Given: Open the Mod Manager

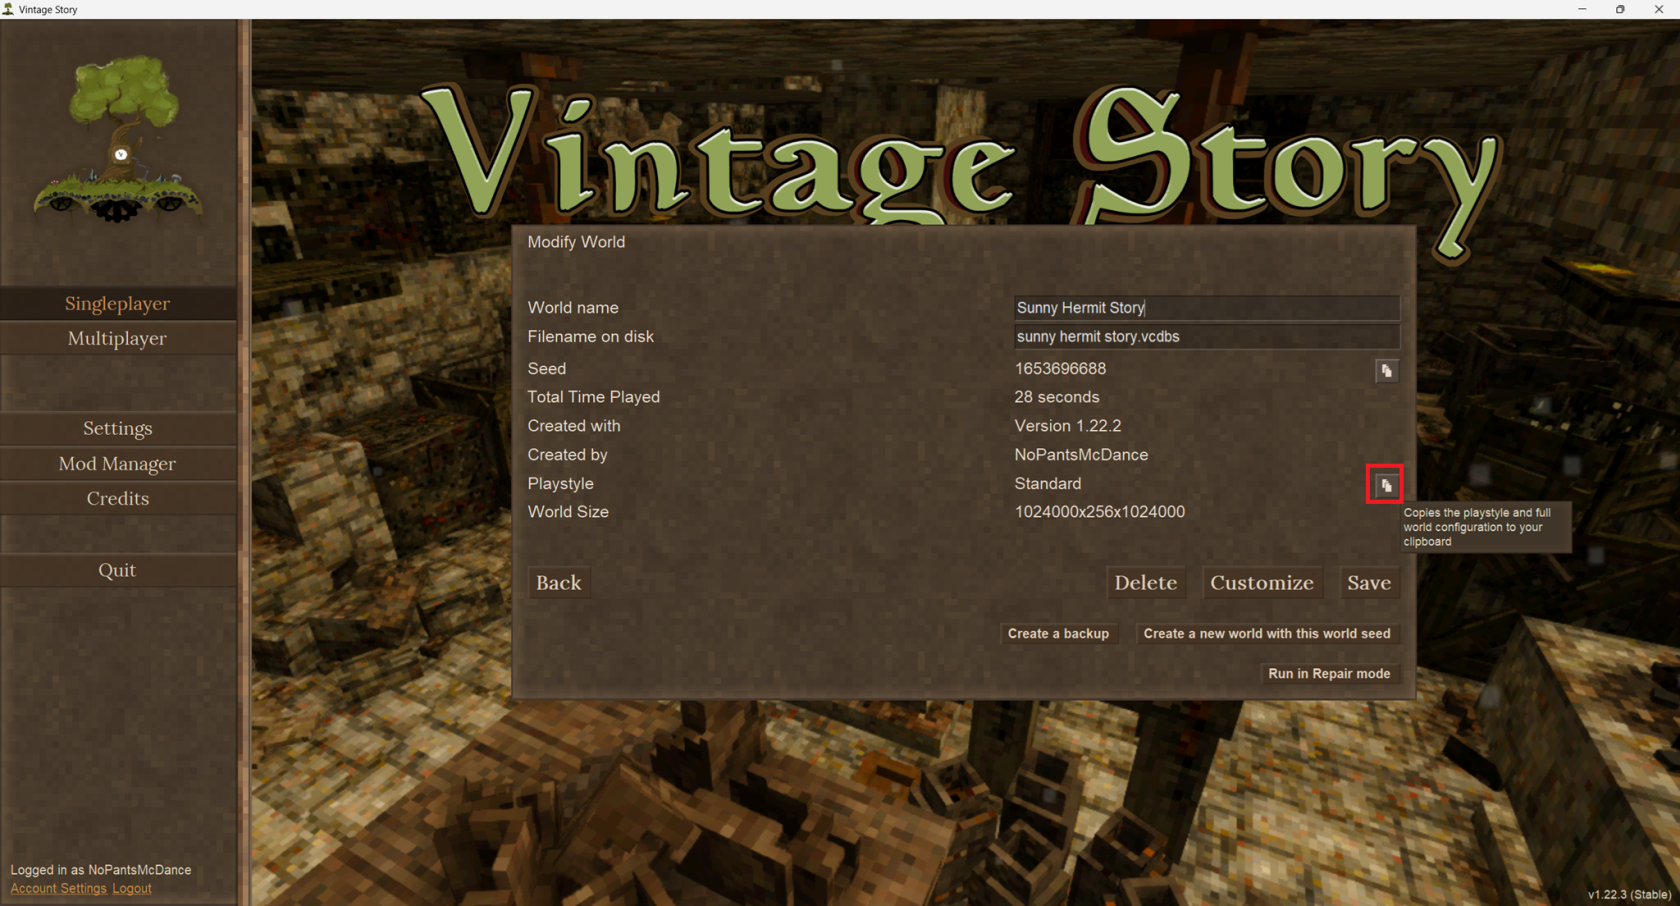Looking at the screenshot, I should coord(118,463).
